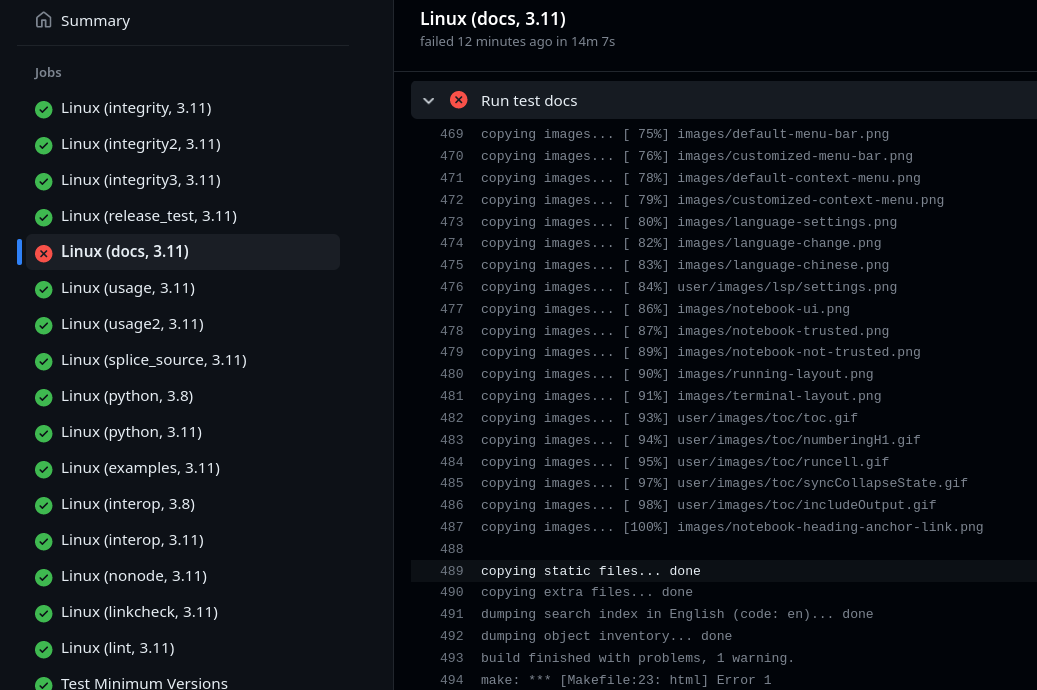Click log text 'images/language-chinese.png' line
Screen dimensions: 1037x690
(684, 265)
